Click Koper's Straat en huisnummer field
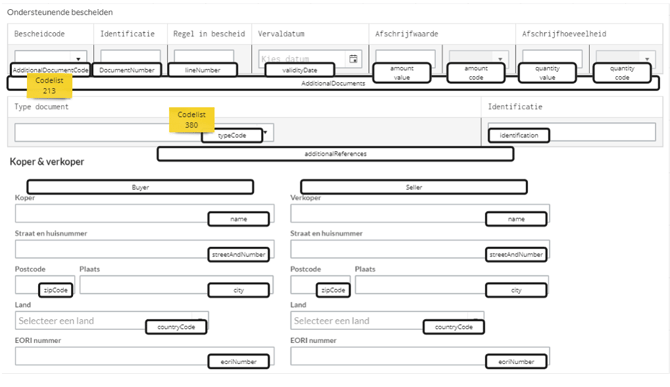670x387 pixels. pyautogui.click(x=144, y=249)
